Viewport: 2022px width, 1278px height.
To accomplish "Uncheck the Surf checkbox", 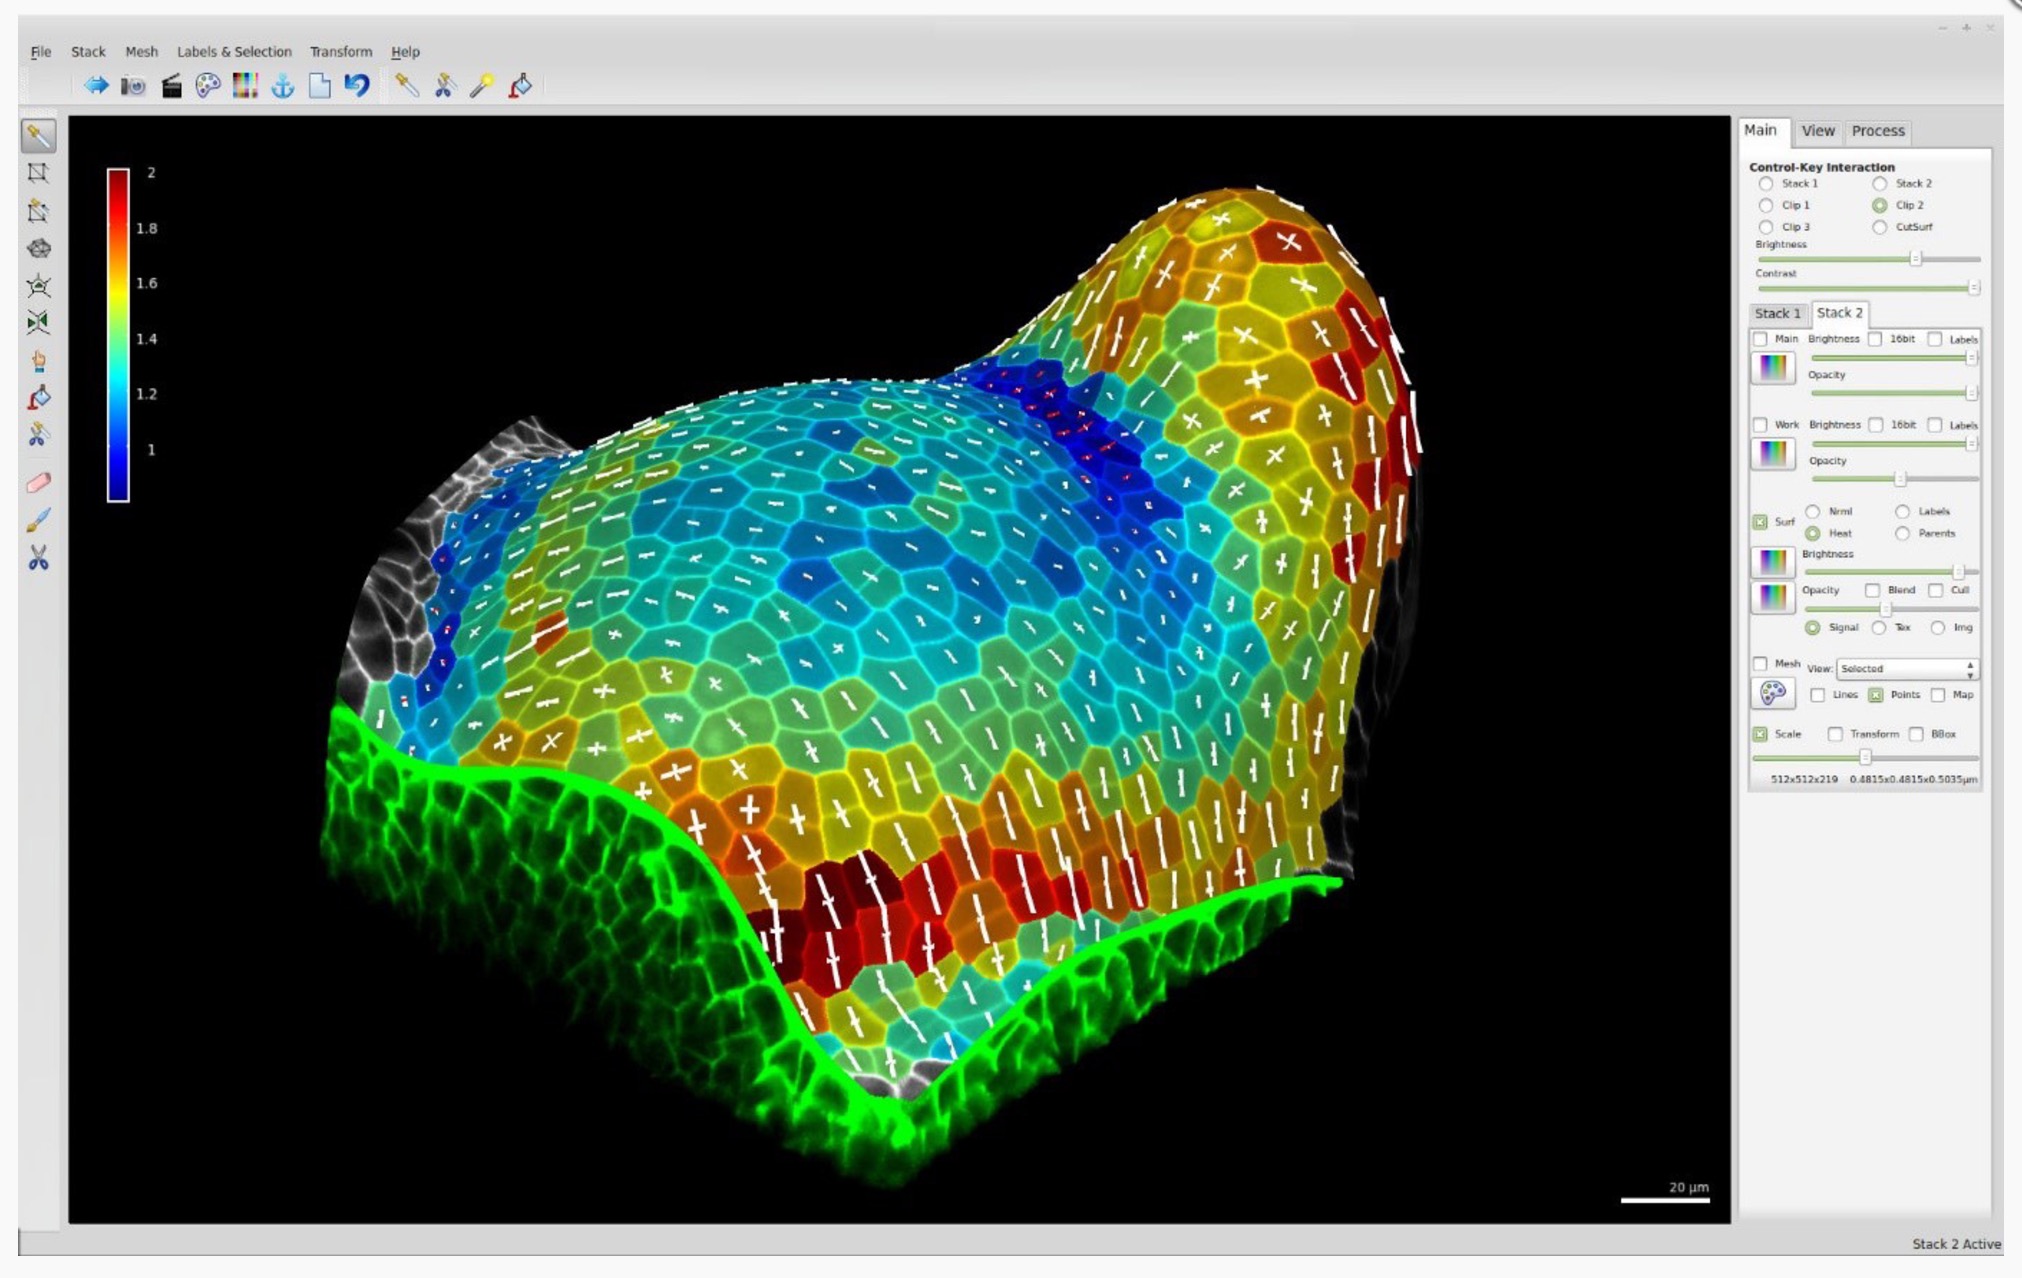I will point(1760,522).
